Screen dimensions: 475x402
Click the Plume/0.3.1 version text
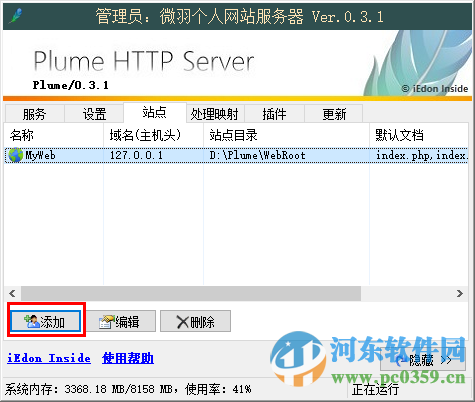pos(70,85)
